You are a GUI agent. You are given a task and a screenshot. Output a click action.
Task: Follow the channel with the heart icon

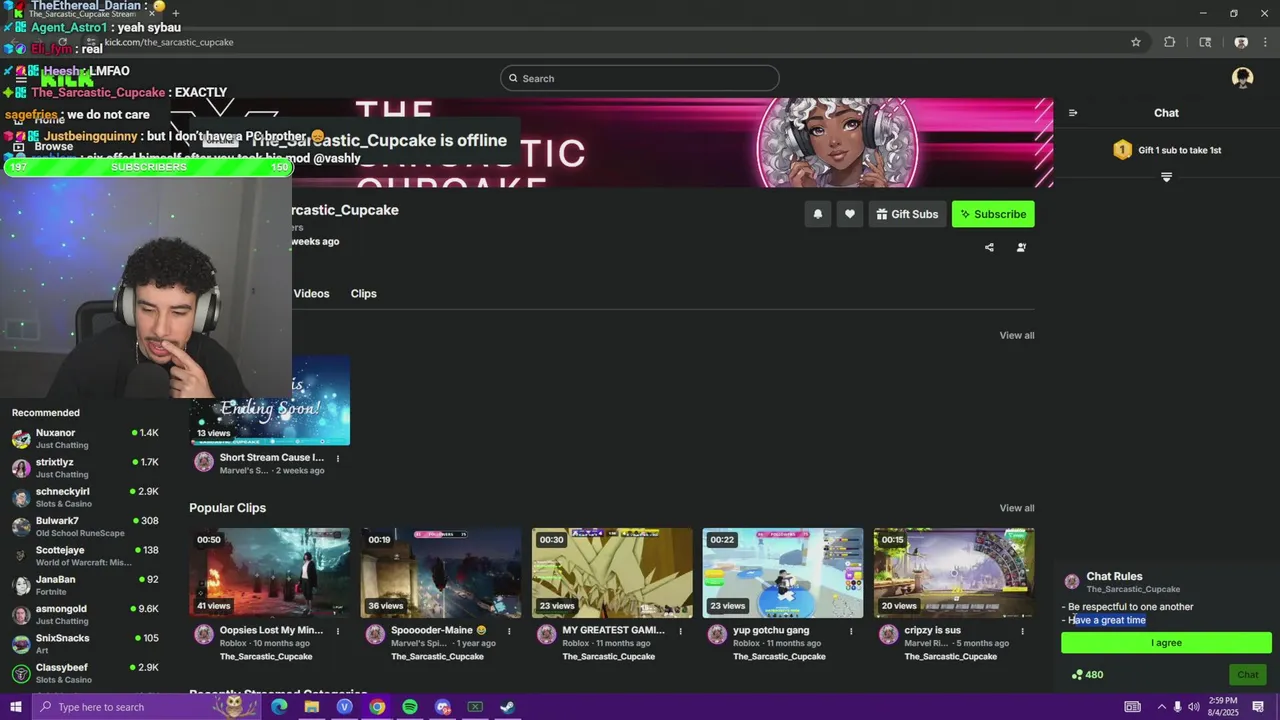(850, 214)
